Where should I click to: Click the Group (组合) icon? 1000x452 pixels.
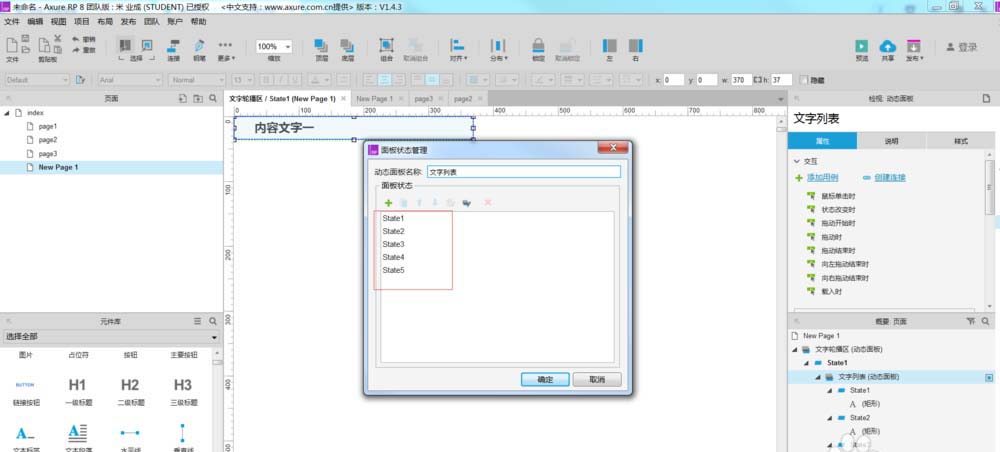point(386,46)
